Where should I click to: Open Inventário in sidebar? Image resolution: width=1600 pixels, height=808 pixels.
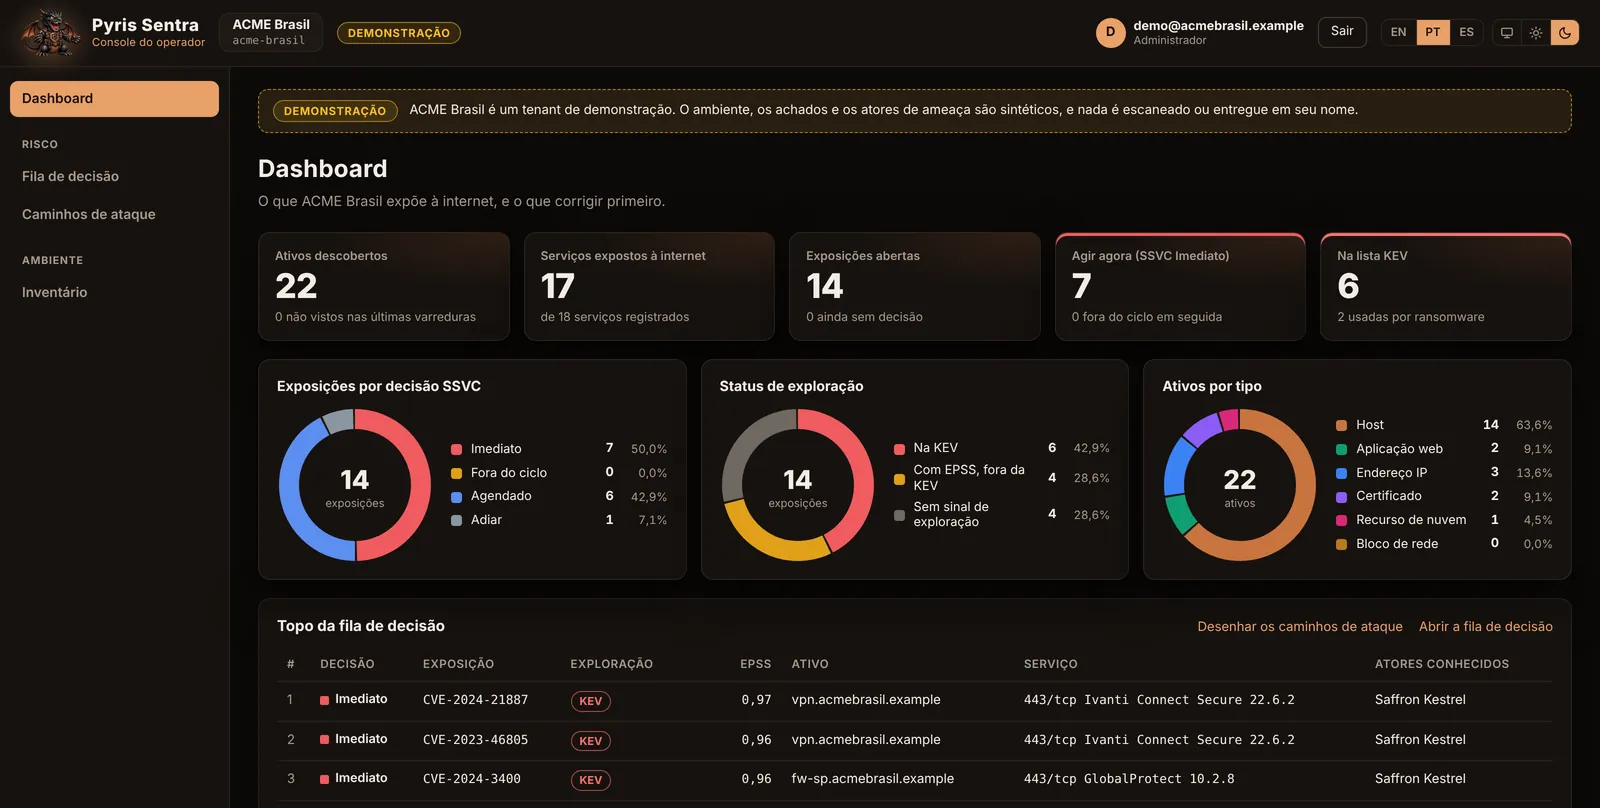[x=114, y=293]
